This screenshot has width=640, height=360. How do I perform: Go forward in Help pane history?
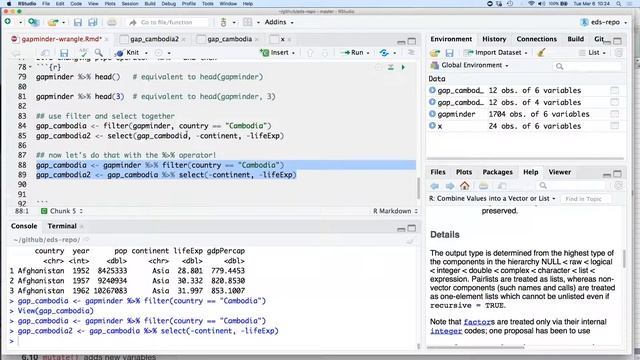coord(449,186)
